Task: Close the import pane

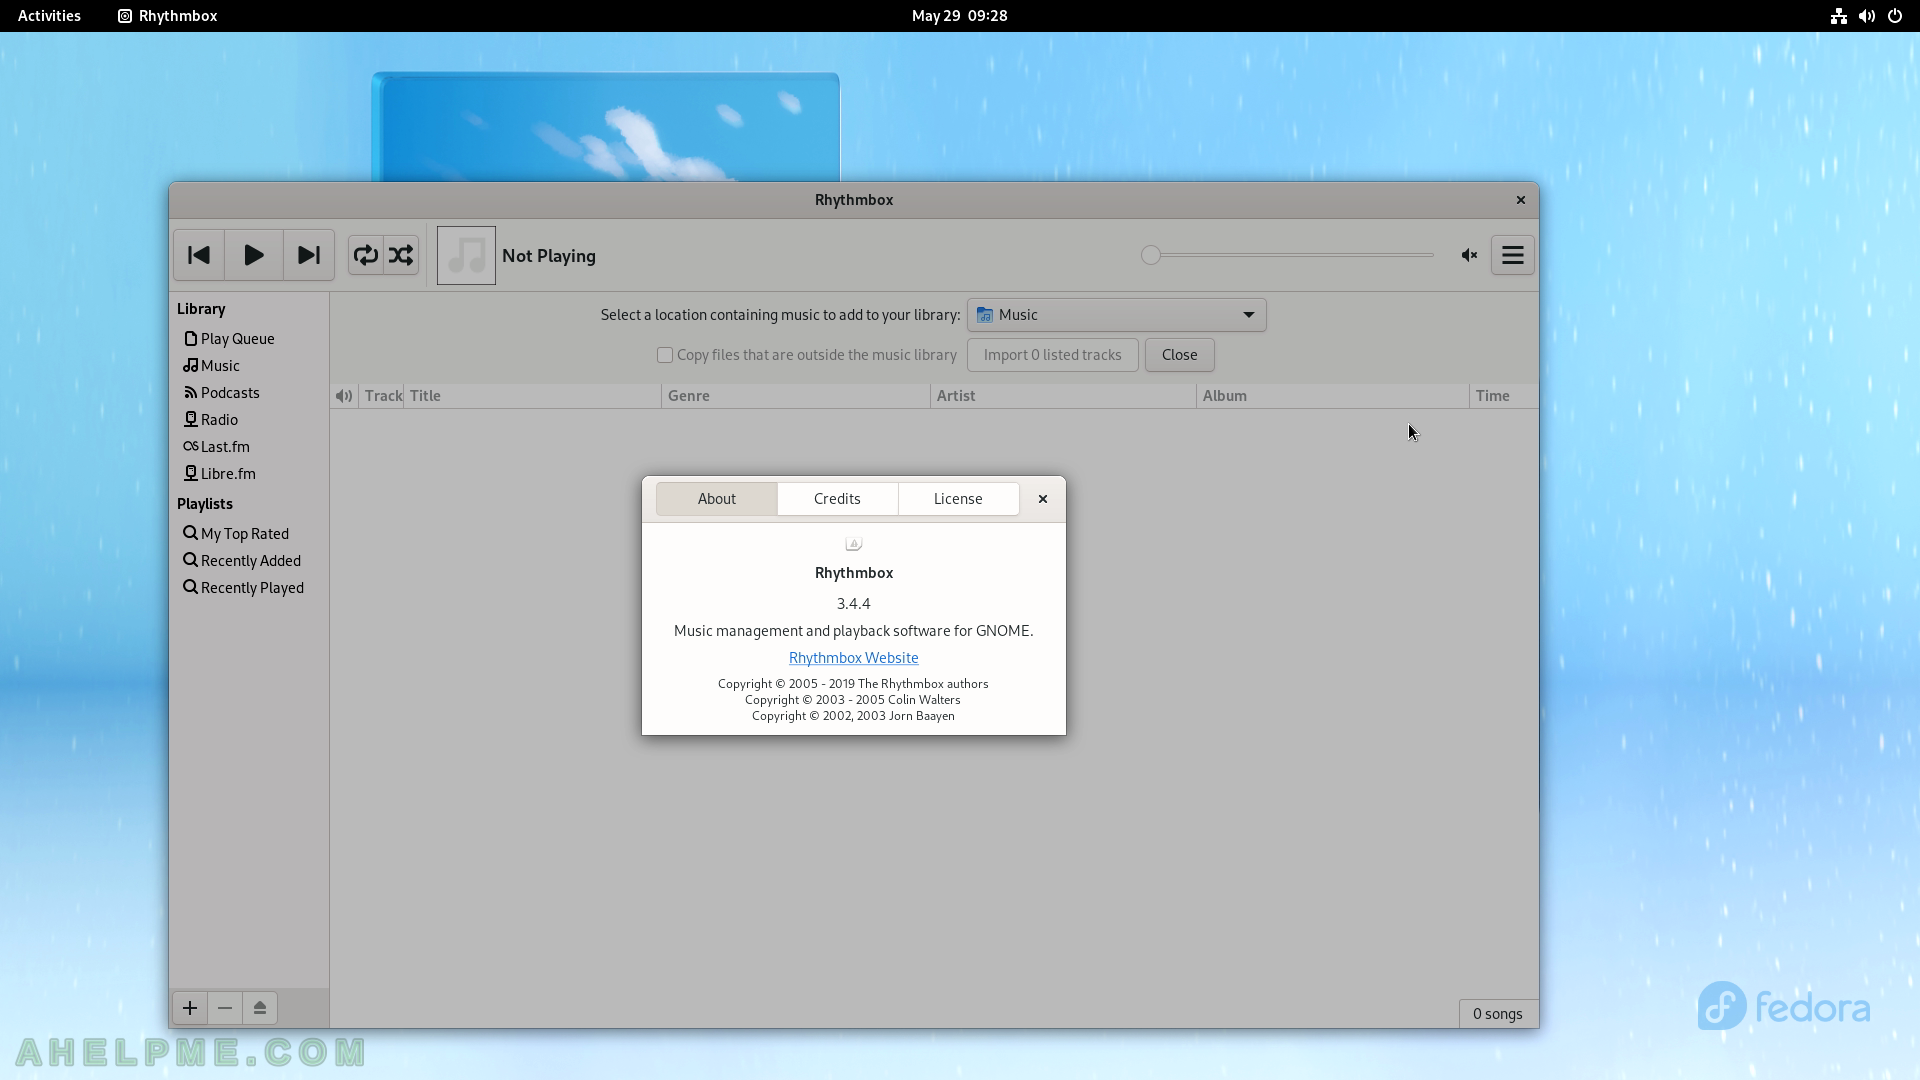Action: 1180,355
